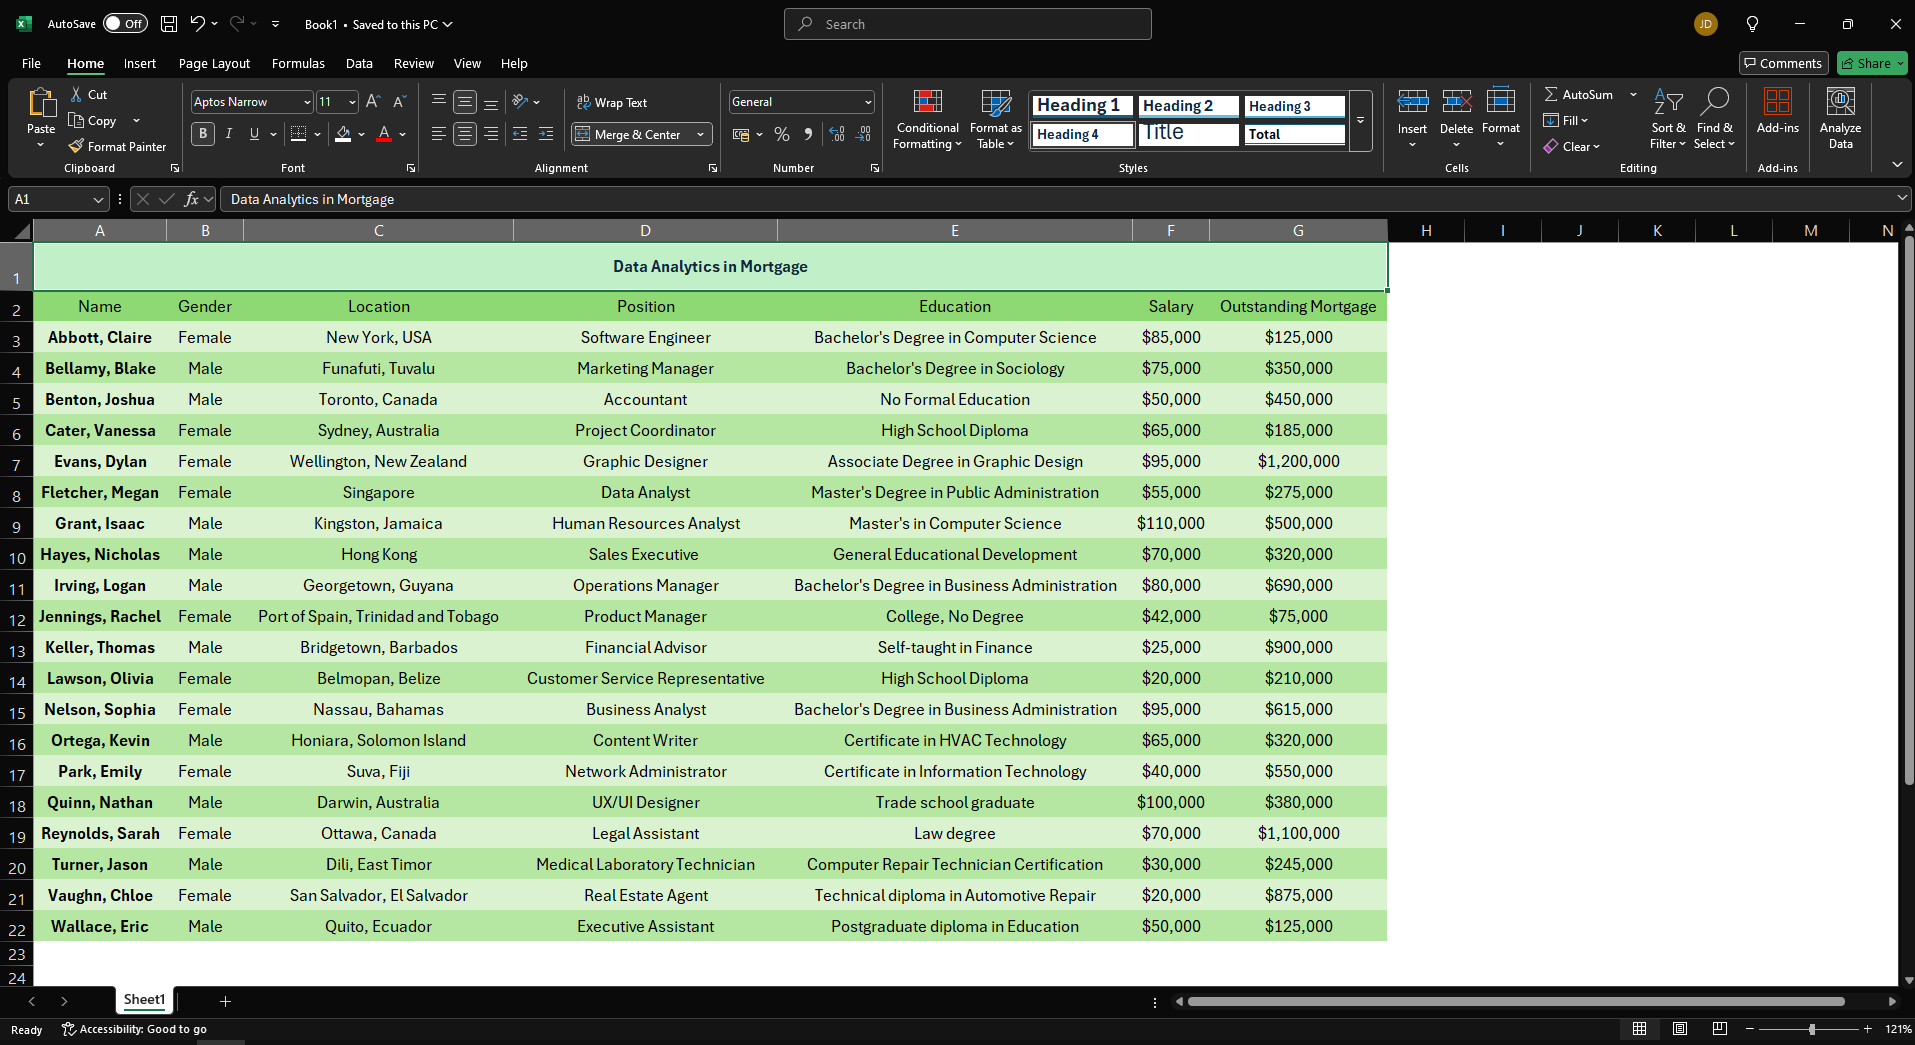This screenshot has width=1915, height=1045.
Task: Open Format as Table gallery
Action: pyautogui.click(x=996, y=120)
